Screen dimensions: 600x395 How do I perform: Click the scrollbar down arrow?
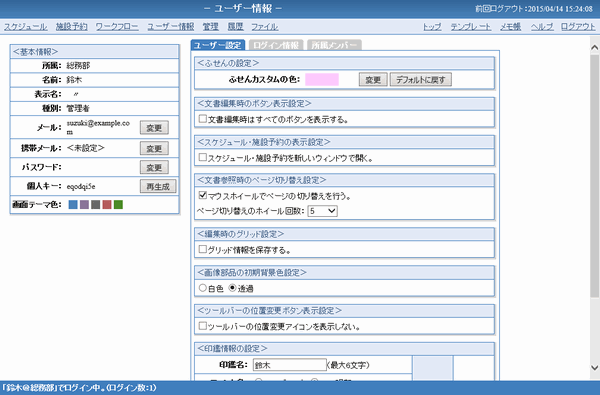coord(594,368)
